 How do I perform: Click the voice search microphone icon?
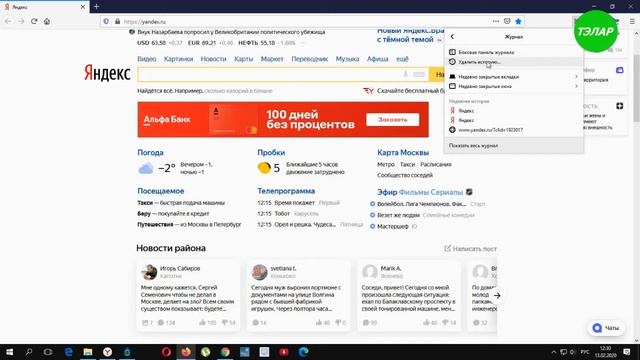406,74
